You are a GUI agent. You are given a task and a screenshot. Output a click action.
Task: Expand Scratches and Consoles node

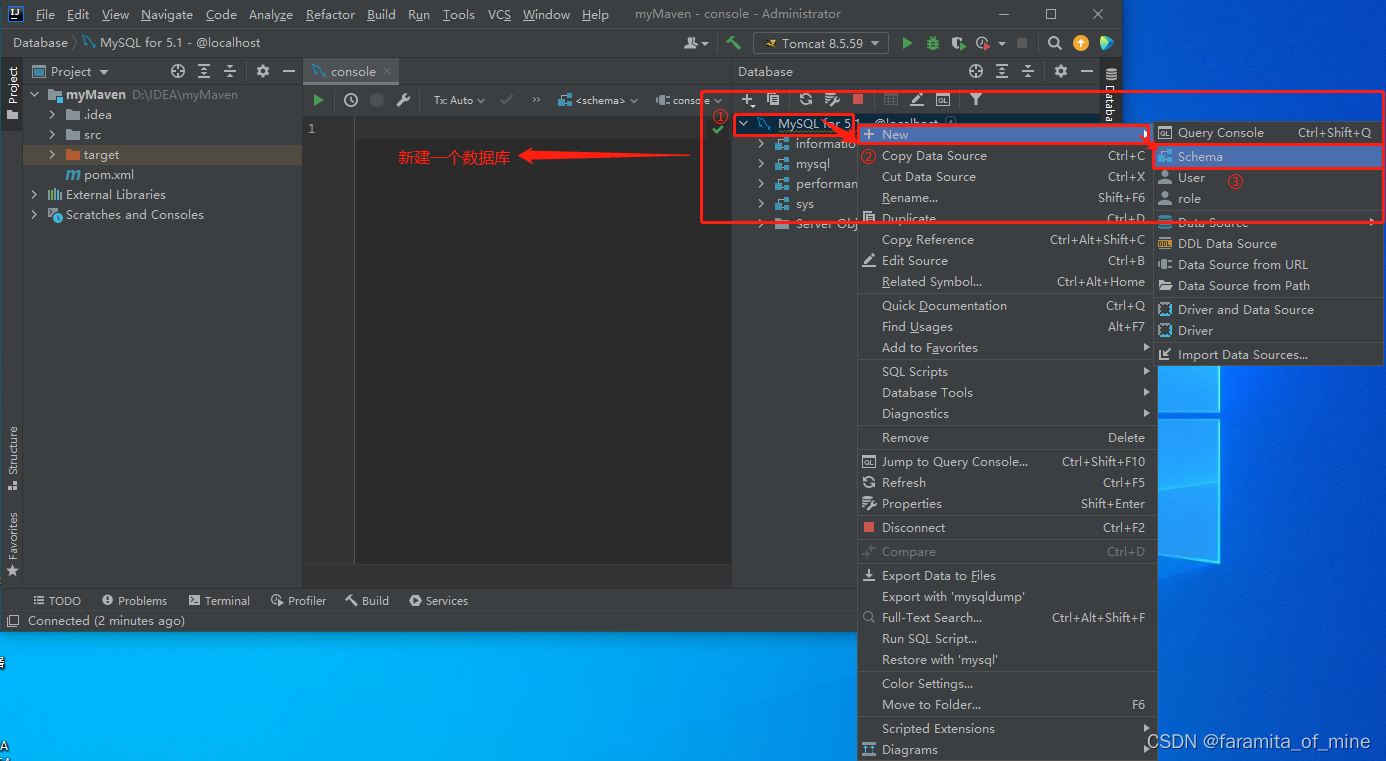coord(35,215)
